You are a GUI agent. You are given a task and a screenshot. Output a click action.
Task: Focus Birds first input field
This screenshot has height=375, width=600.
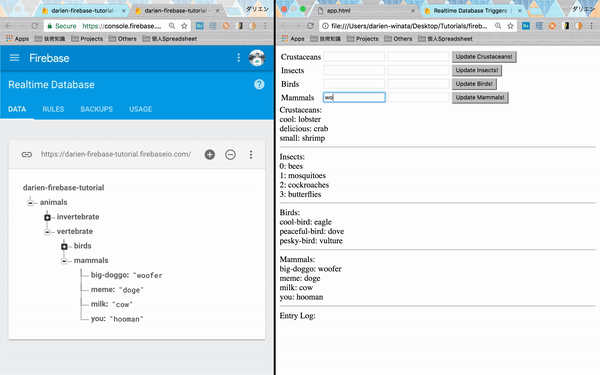[354, 84]
